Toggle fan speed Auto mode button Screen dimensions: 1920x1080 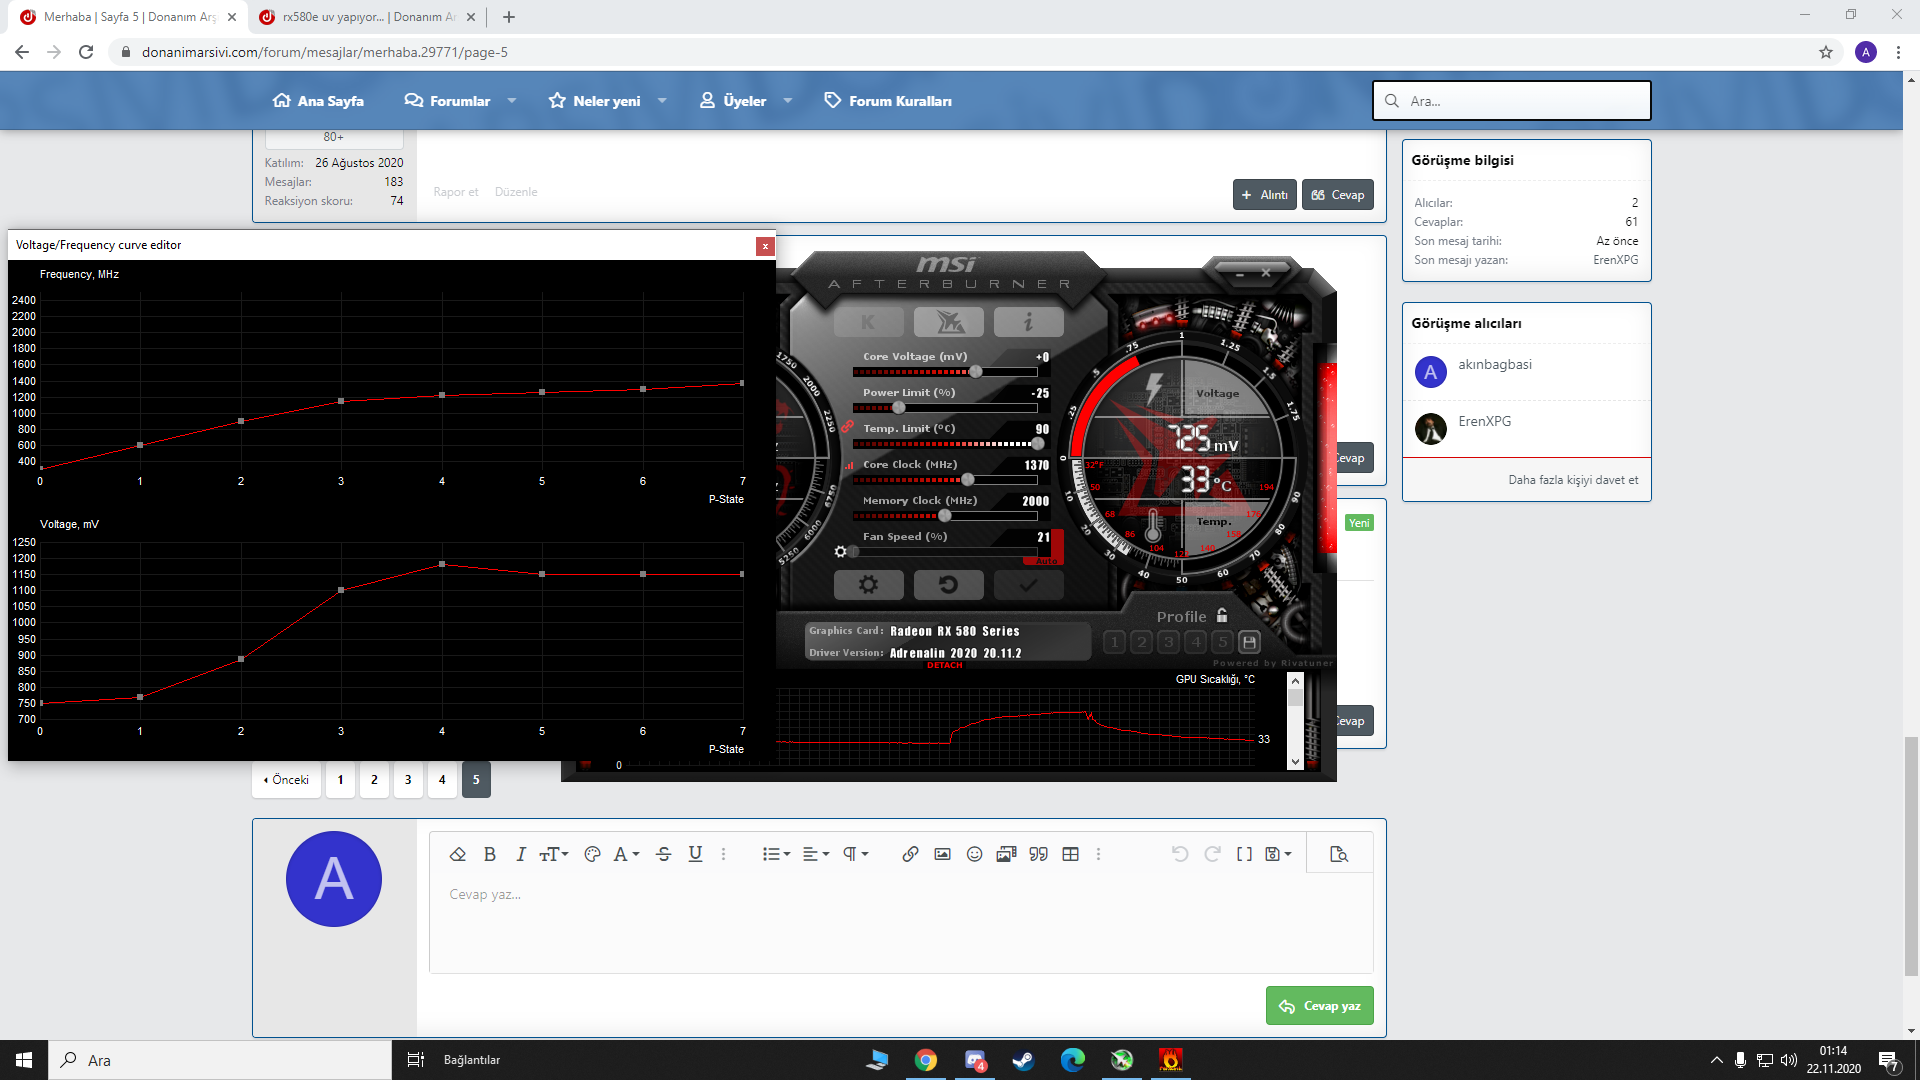pyautogui.click(x=1046, y=561)
